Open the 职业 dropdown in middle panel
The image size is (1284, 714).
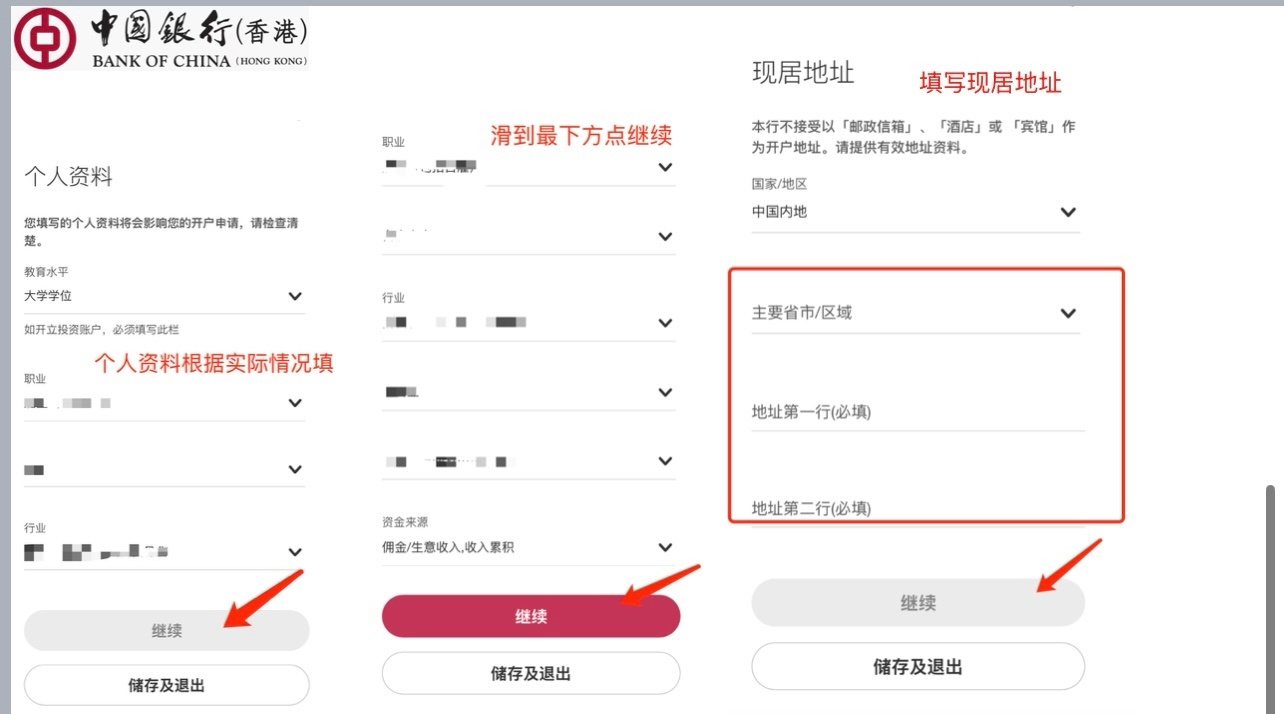click(528, 167)
